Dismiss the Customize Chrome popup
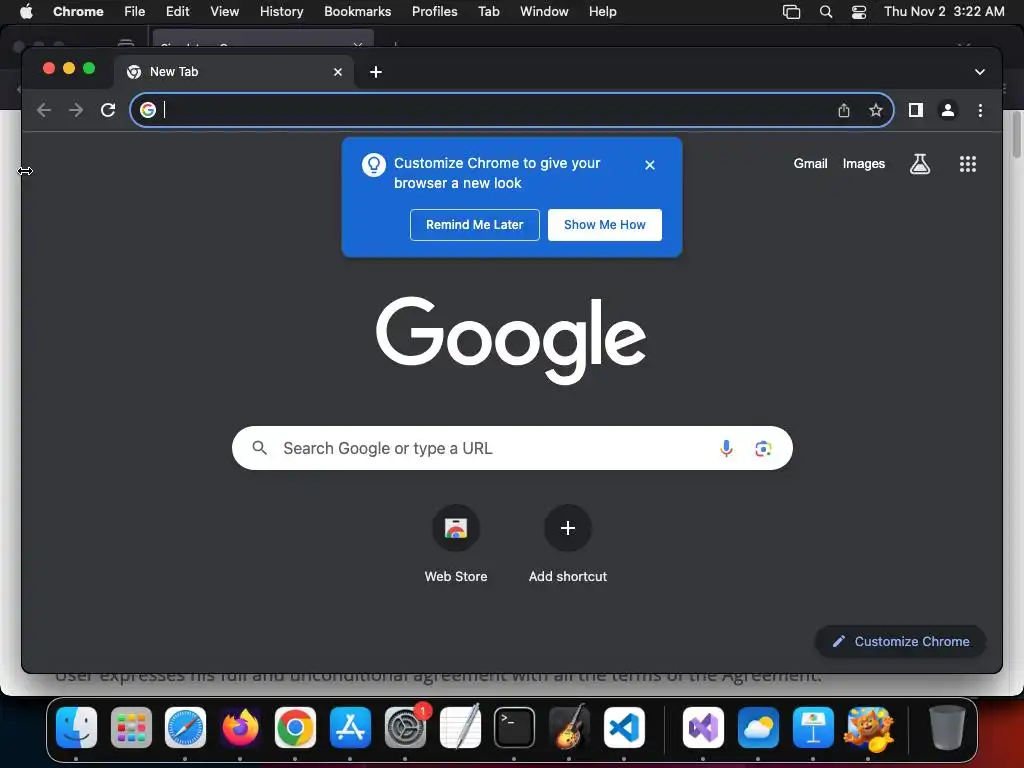This screenshot has width=1024, height=768. 649,165
